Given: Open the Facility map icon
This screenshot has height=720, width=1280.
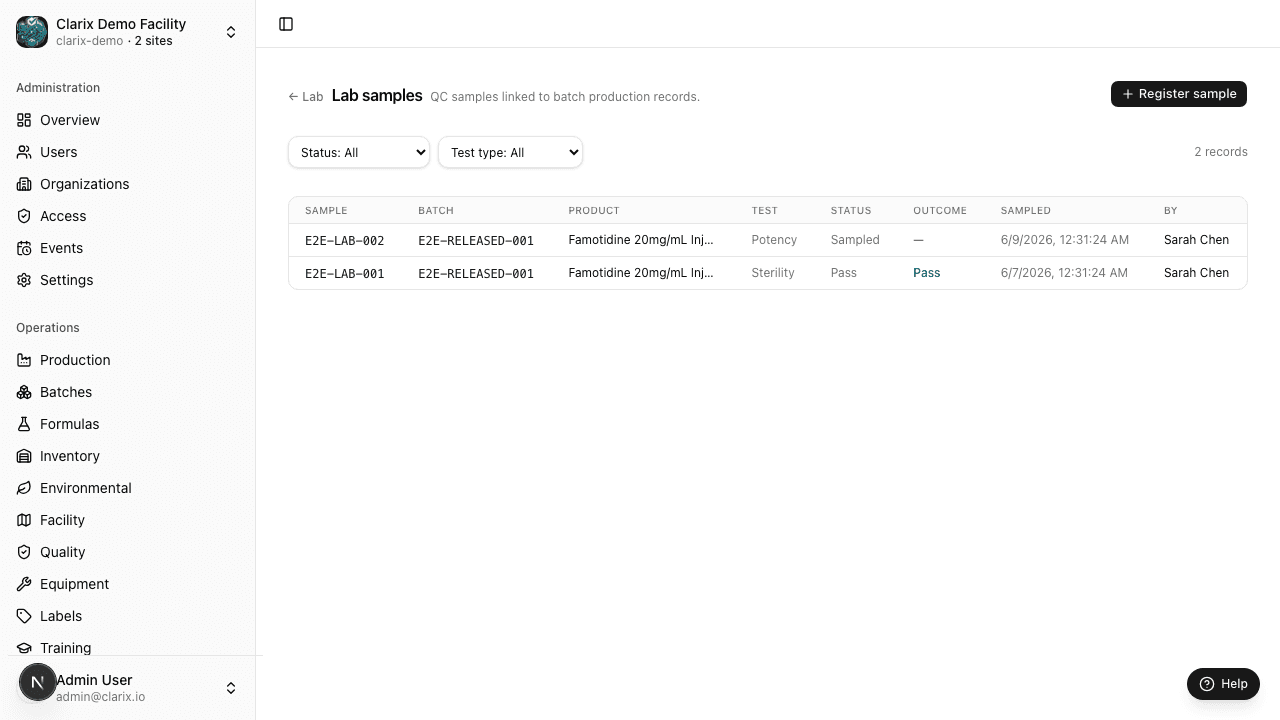Looking at the screenshot, I should 24,520.
